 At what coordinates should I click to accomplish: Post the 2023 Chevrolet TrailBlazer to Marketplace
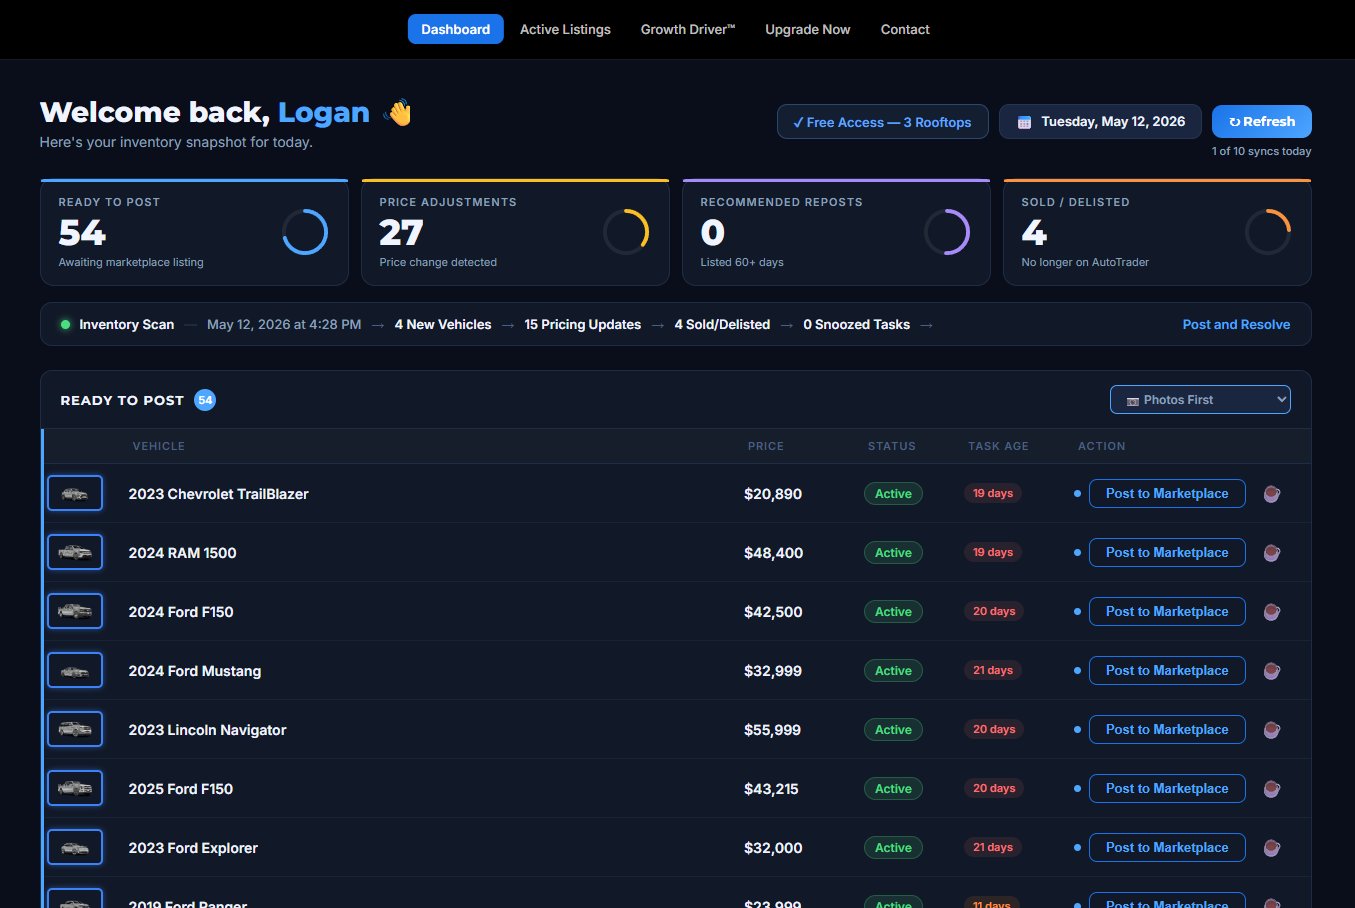pyautogui.click(x=1167, y=494)
